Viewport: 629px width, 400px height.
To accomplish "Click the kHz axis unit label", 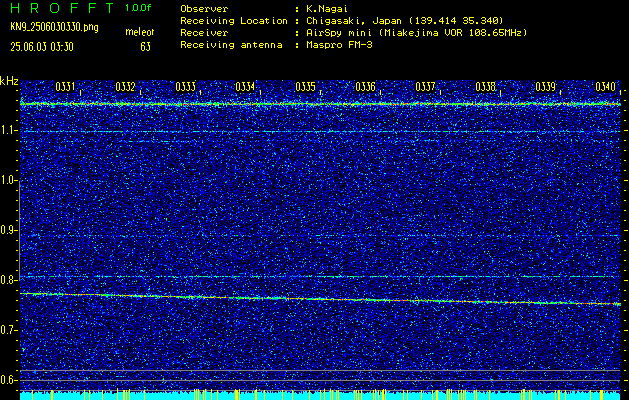I will coord(9,81).
